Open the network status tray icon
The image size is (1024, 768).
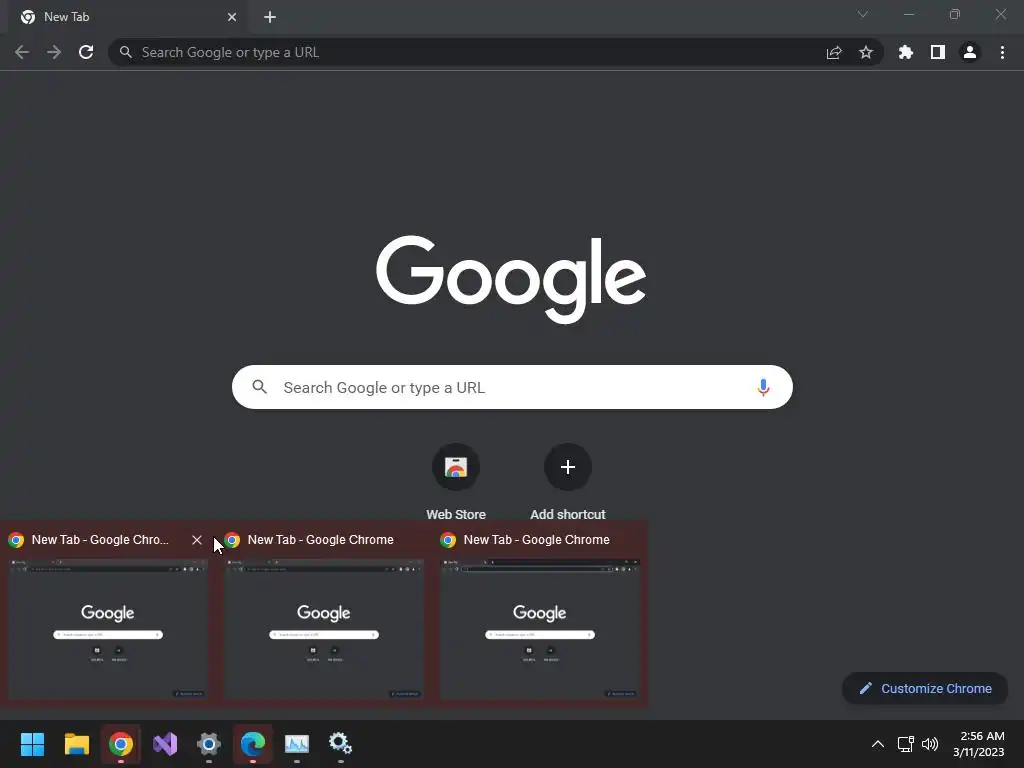(905, 744)
